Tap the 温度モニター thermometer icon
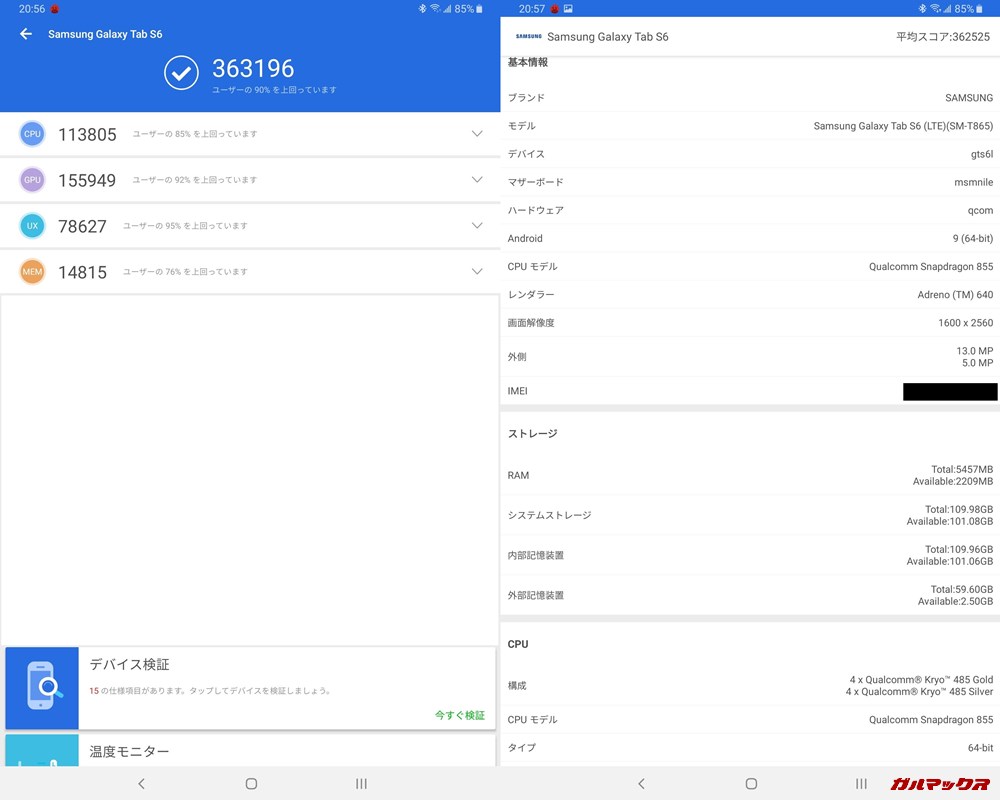 tap(40, 757)
